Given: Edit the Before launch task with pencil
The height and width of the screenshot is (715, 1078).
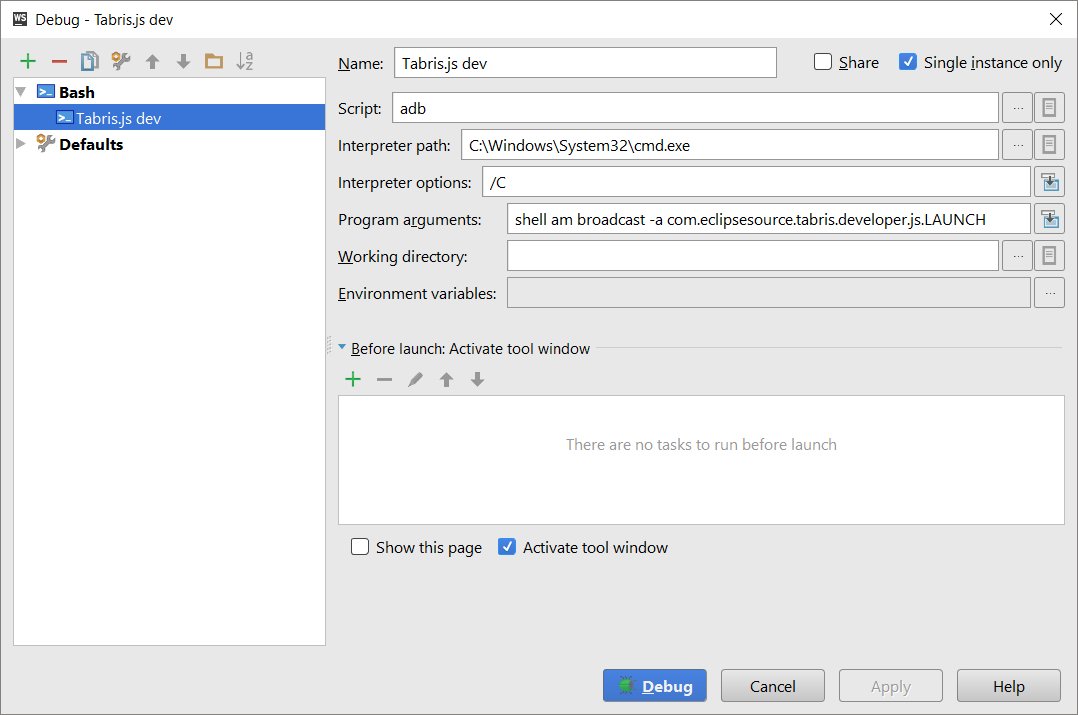Looking at the screenshot, I should 415,379.
